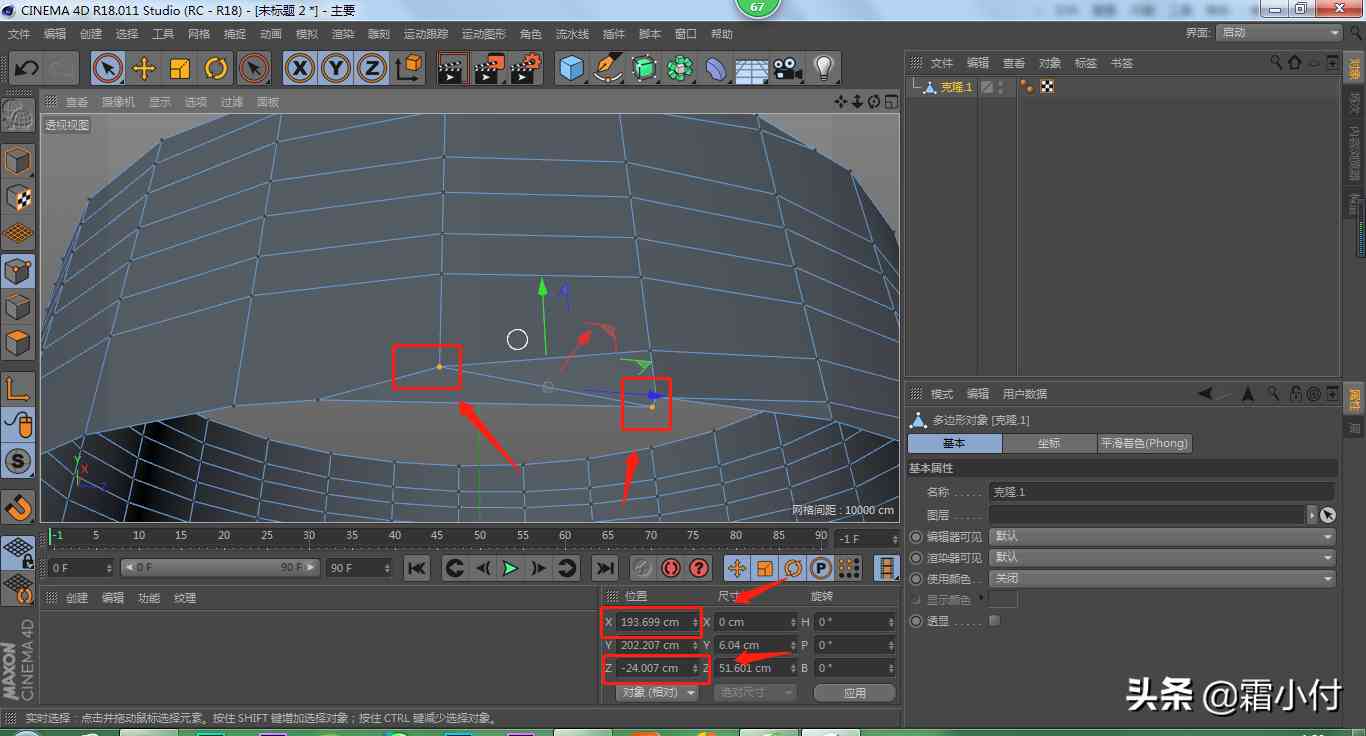Tick the 透显 (X-Ray) checkbox
This screenshot has height=736, width=1366.
(x=994, y=621)
